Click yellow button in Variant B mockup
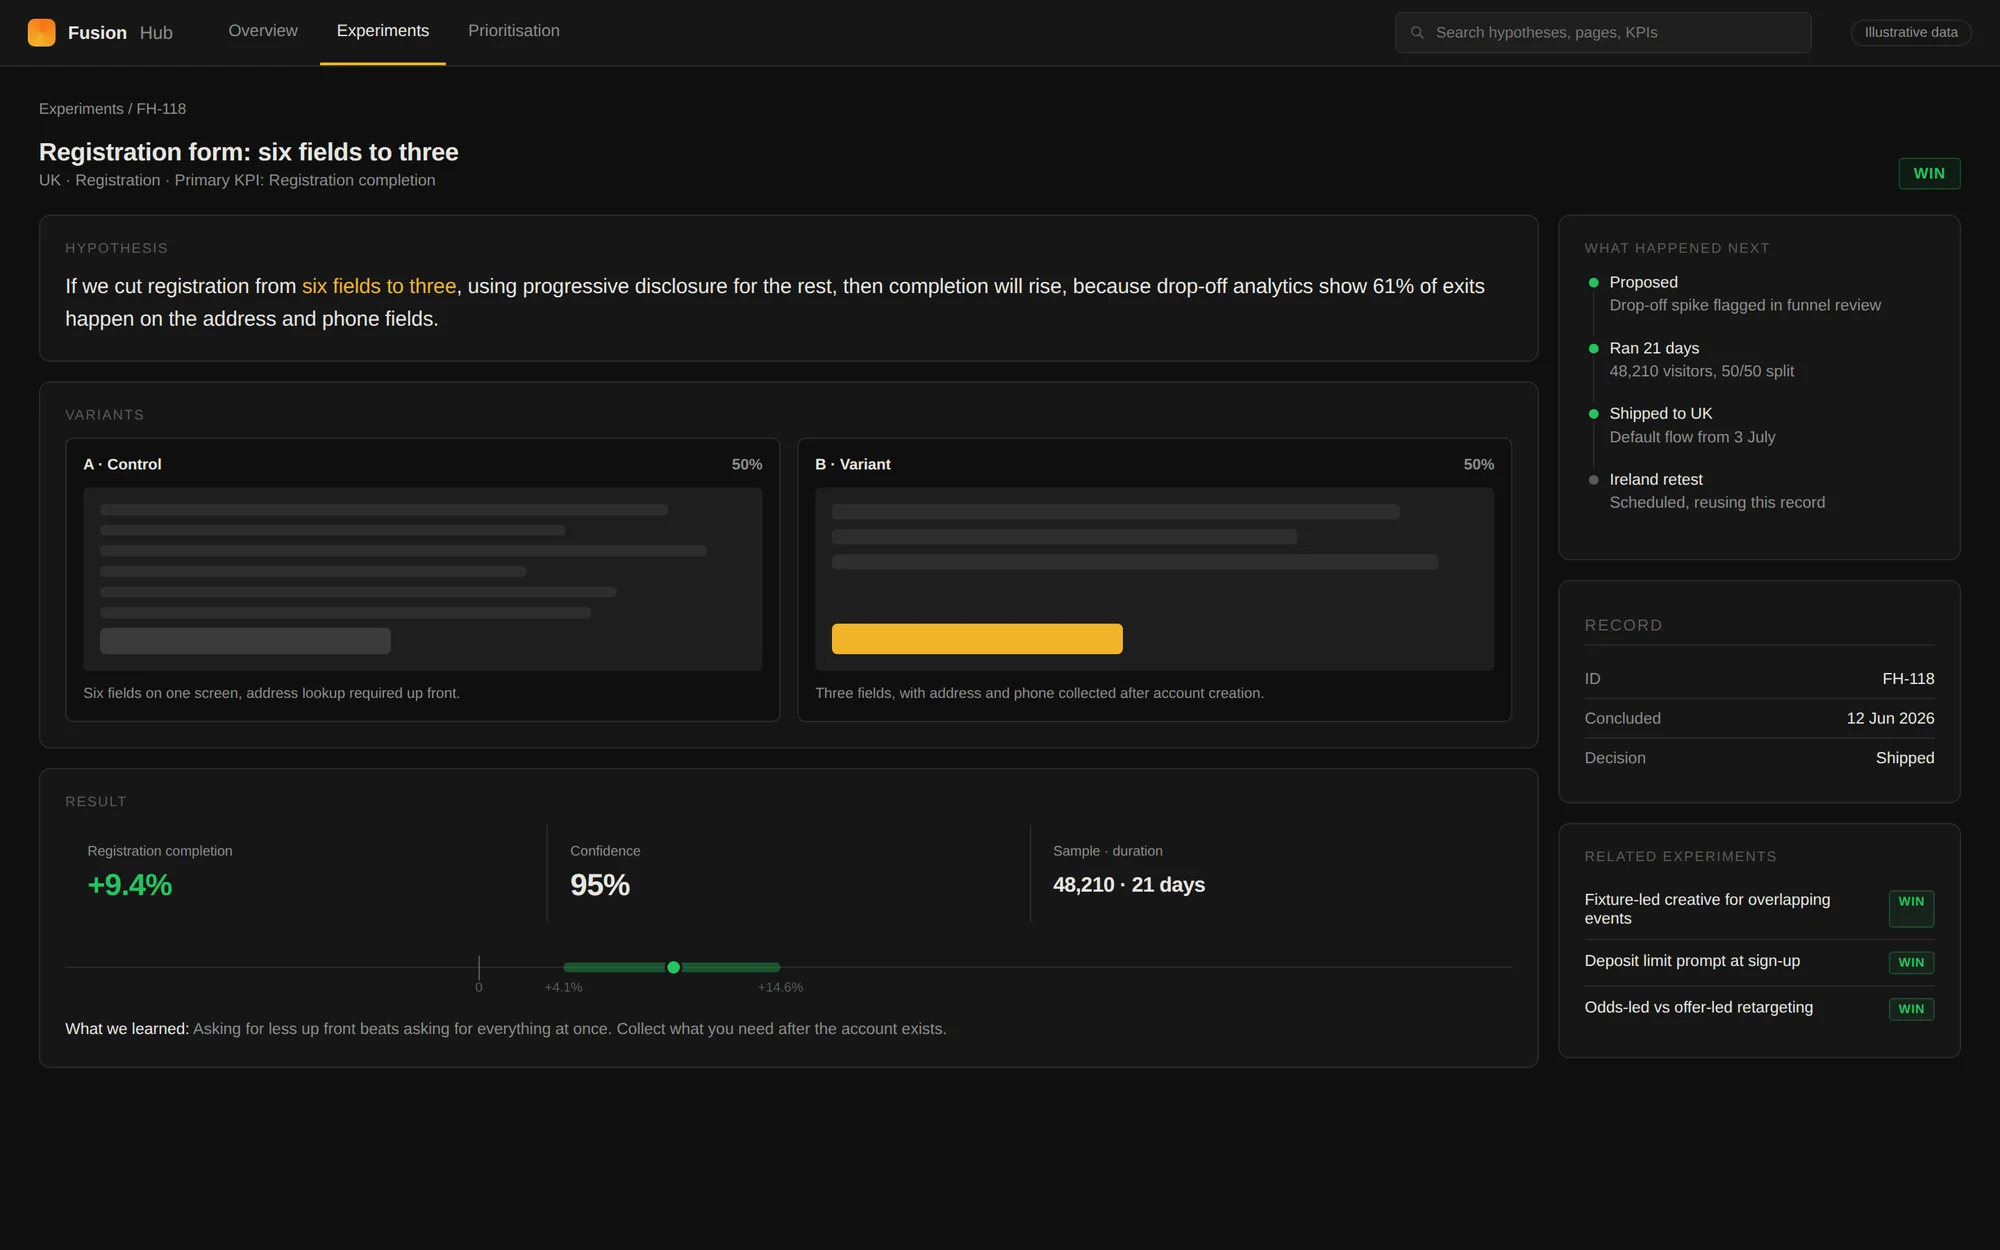Viewport: 2000px width, 1250px height. 977,639
